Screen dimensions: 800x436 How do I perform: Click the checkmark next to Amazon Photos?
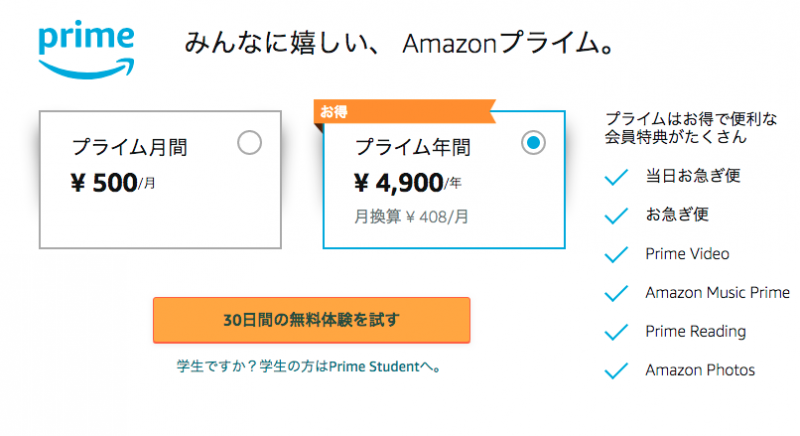point(616,370)
